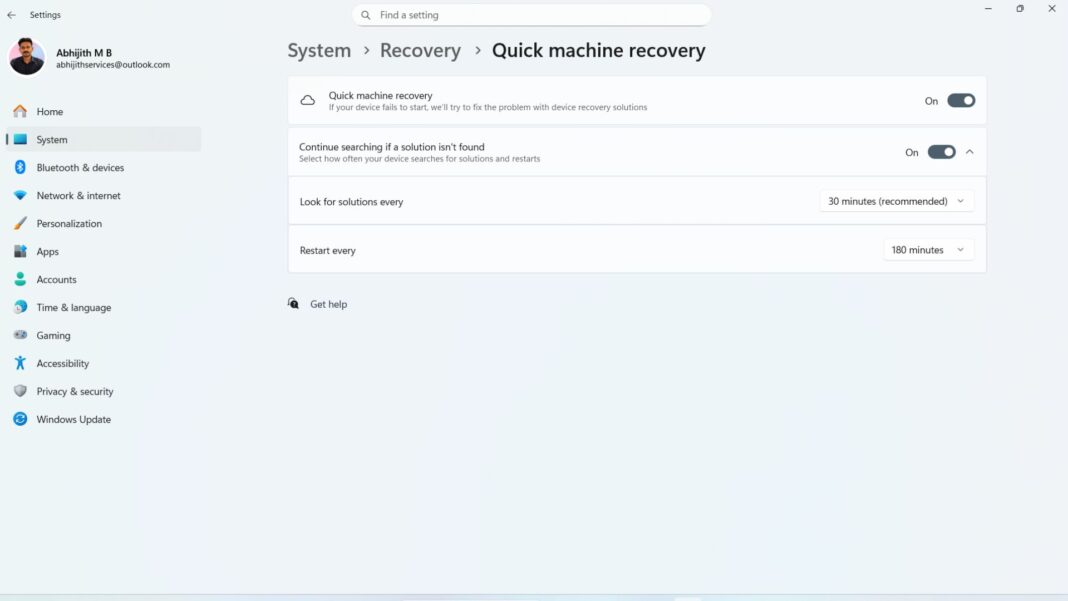Navigate to Recovery via breadcrumb
The image size is (1068, 601).
[x=420, y=50]
